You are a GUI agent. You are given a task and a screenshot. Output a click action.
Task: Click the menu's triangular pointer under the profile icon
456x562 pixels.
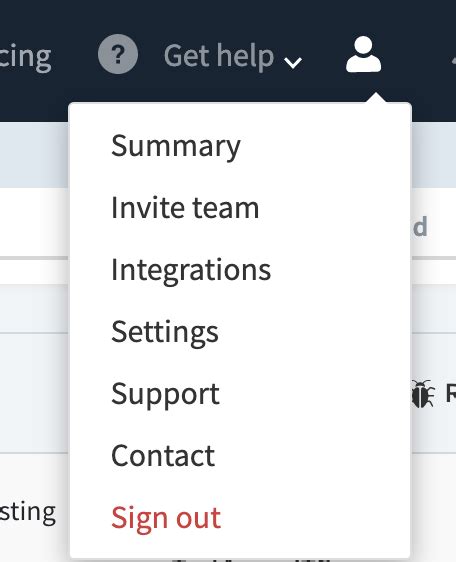375,98
